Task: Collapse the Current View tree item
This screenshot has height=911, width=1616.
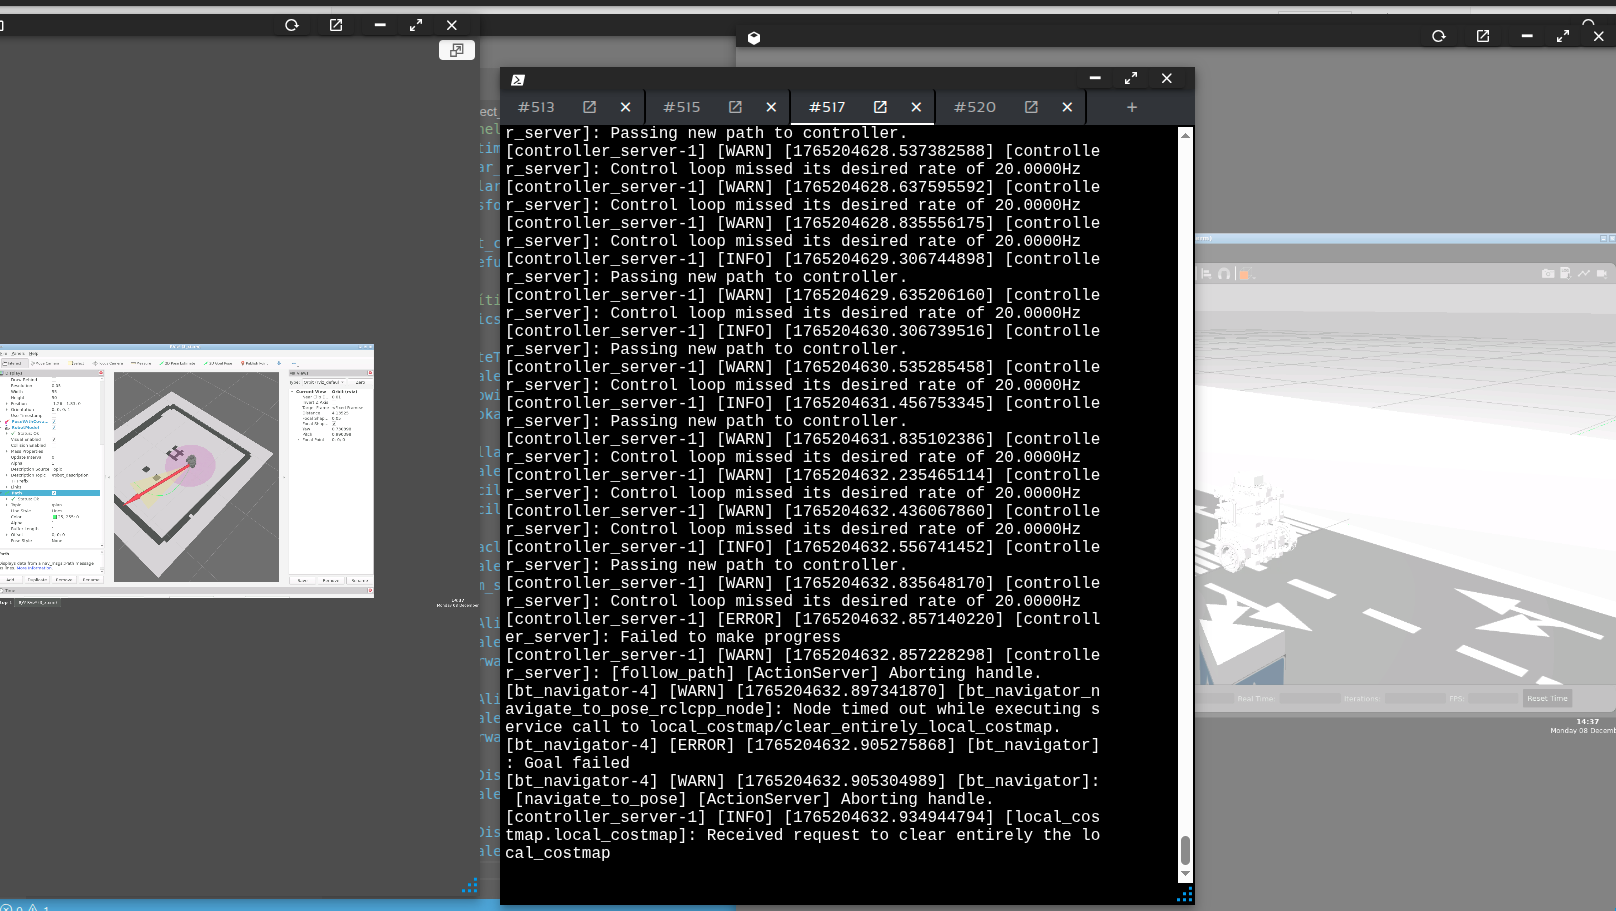Action: (292, 391)
